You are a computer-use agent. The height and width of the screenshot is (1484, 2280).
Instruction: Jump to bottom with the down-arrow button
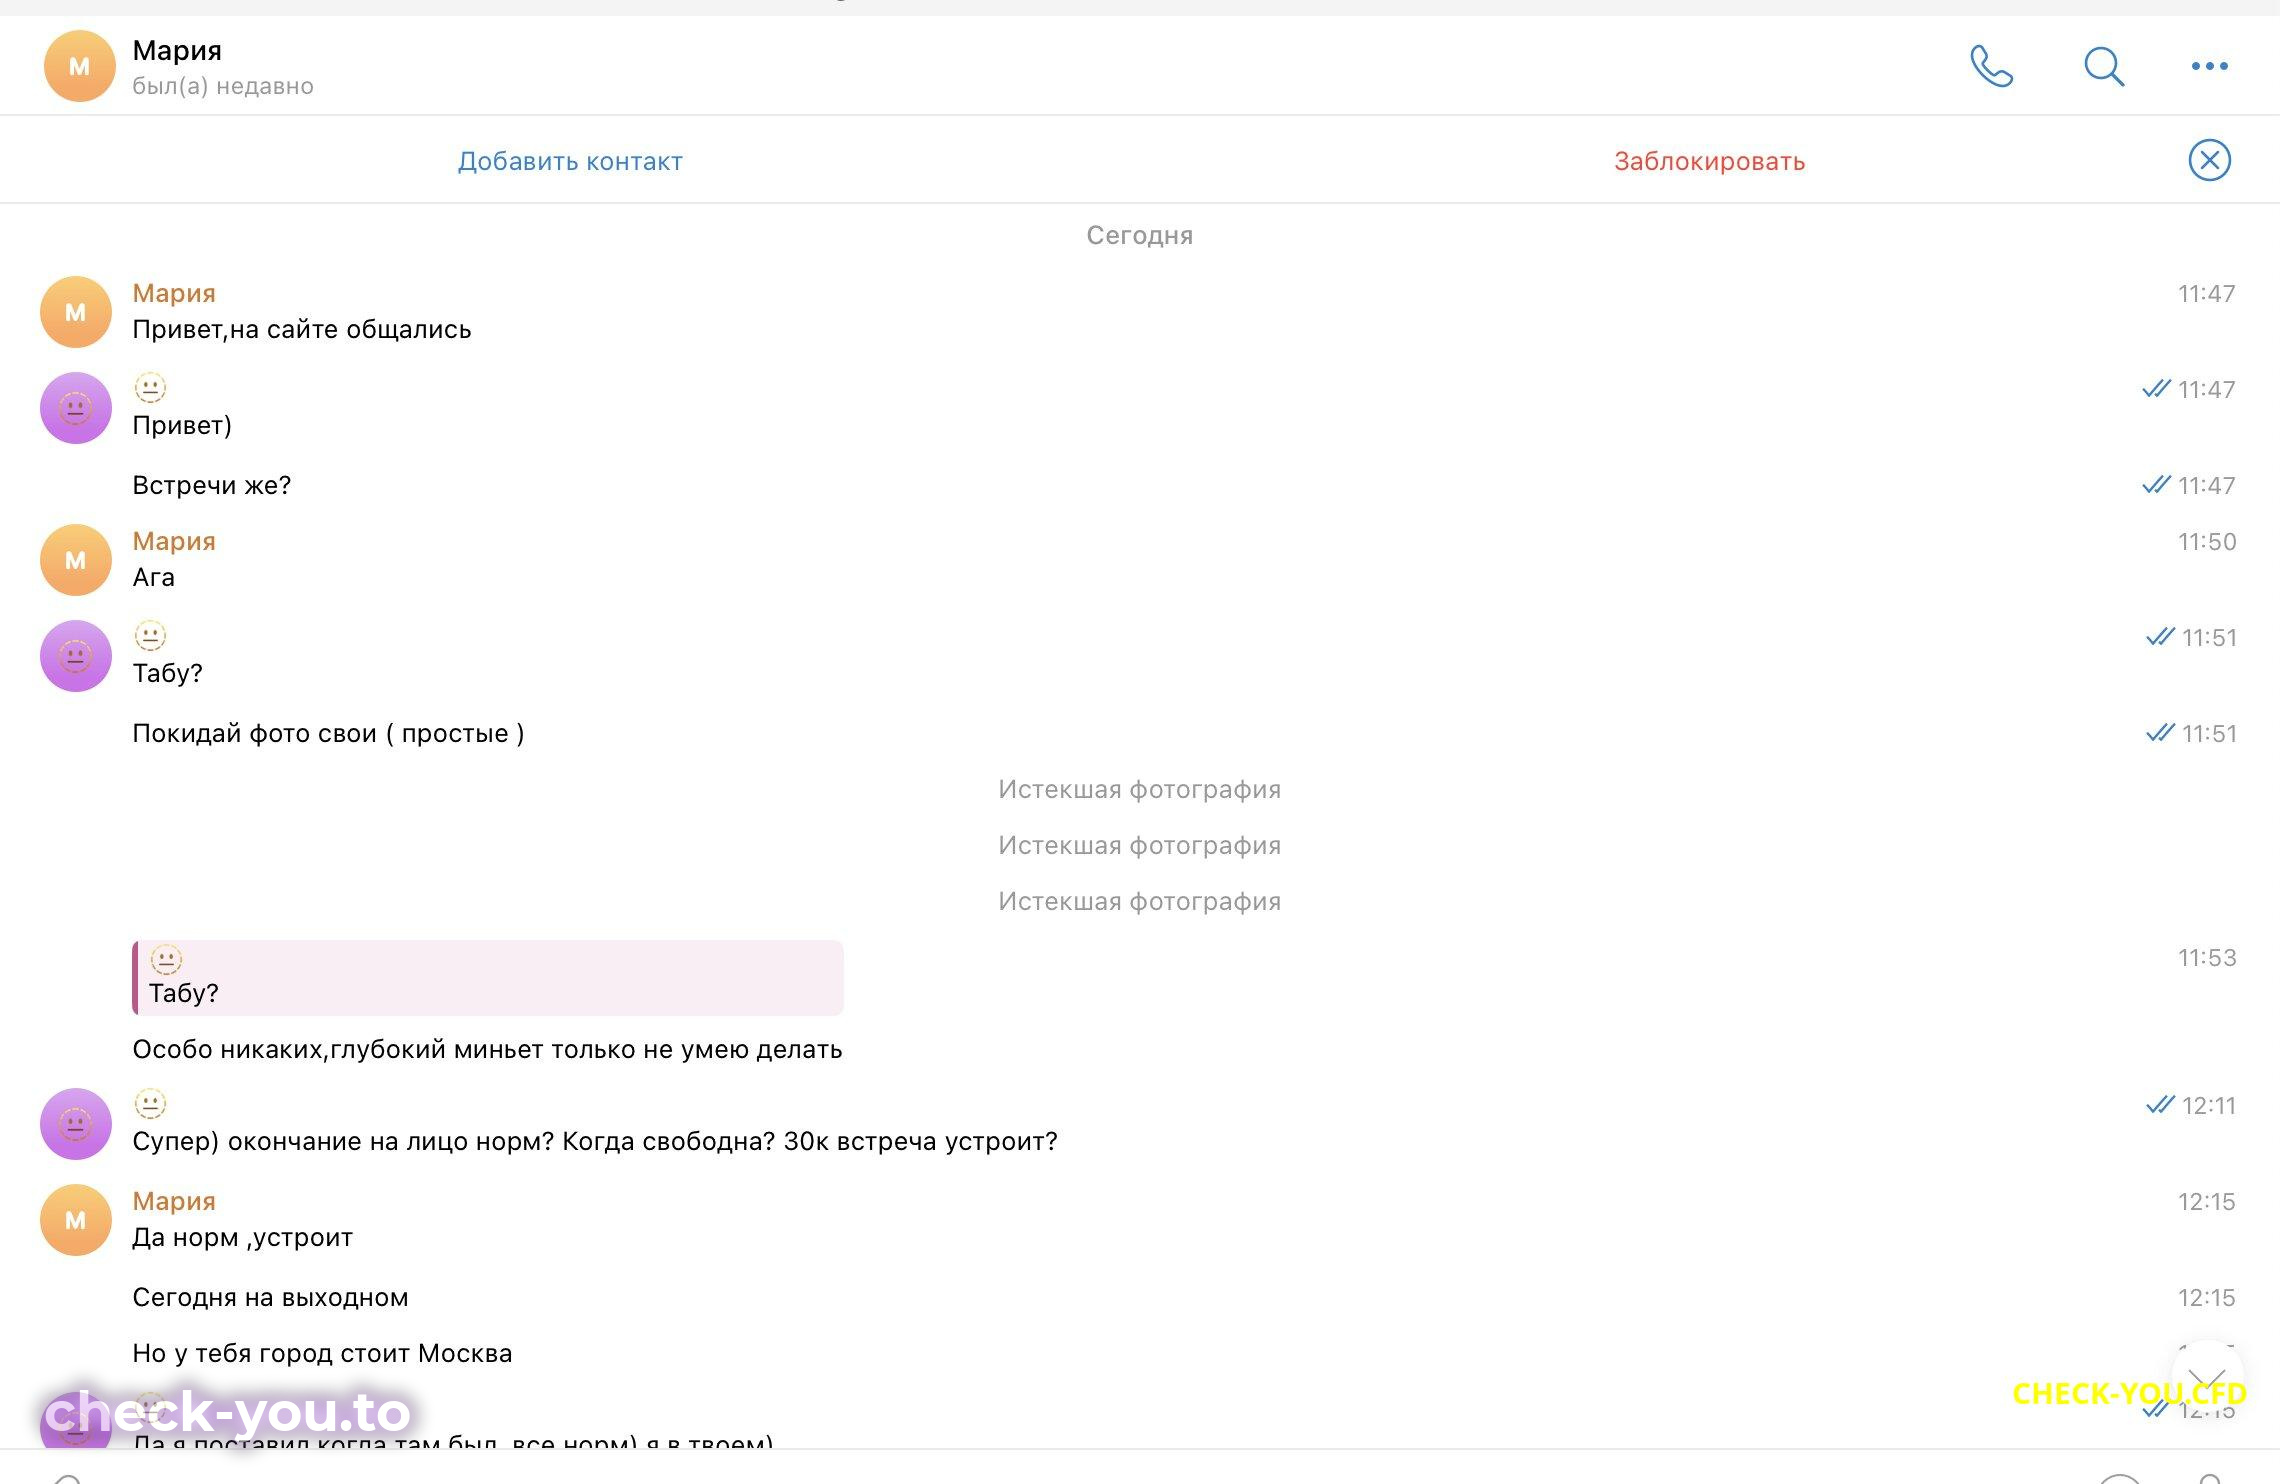tap(2208, 1378)
